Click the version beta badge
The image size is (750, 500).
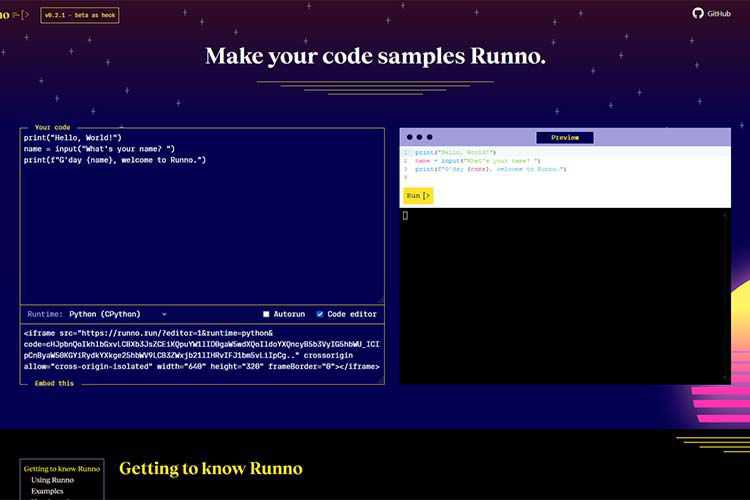(x=81, y=16)
